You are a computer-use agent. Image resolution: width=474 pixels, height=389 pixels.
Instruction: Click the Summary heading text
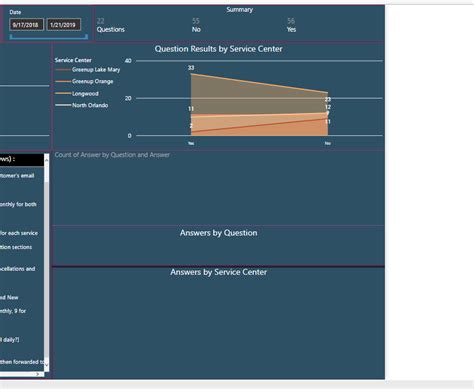(x=240, y=10)
